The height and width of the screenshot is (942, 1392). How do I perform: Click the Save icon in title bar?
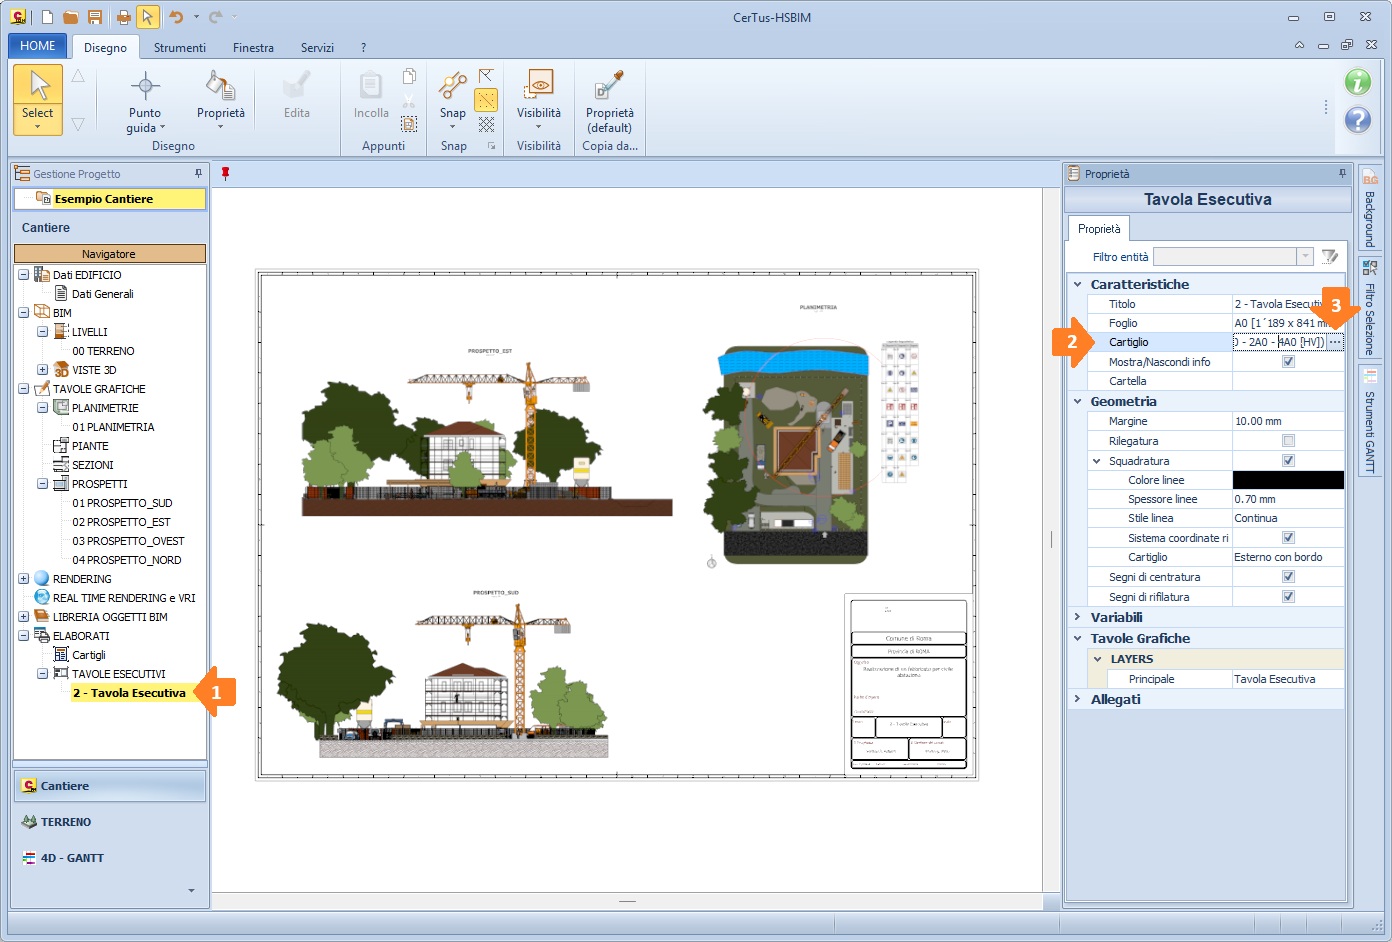(x=95, y=17)
